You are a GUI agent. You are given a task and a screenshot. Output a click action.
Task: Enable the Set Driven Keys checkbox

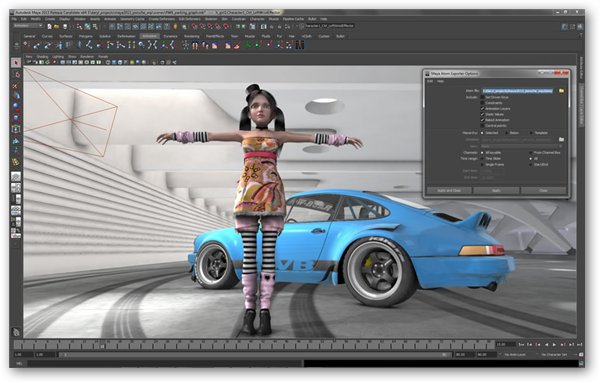click(482, 97)
